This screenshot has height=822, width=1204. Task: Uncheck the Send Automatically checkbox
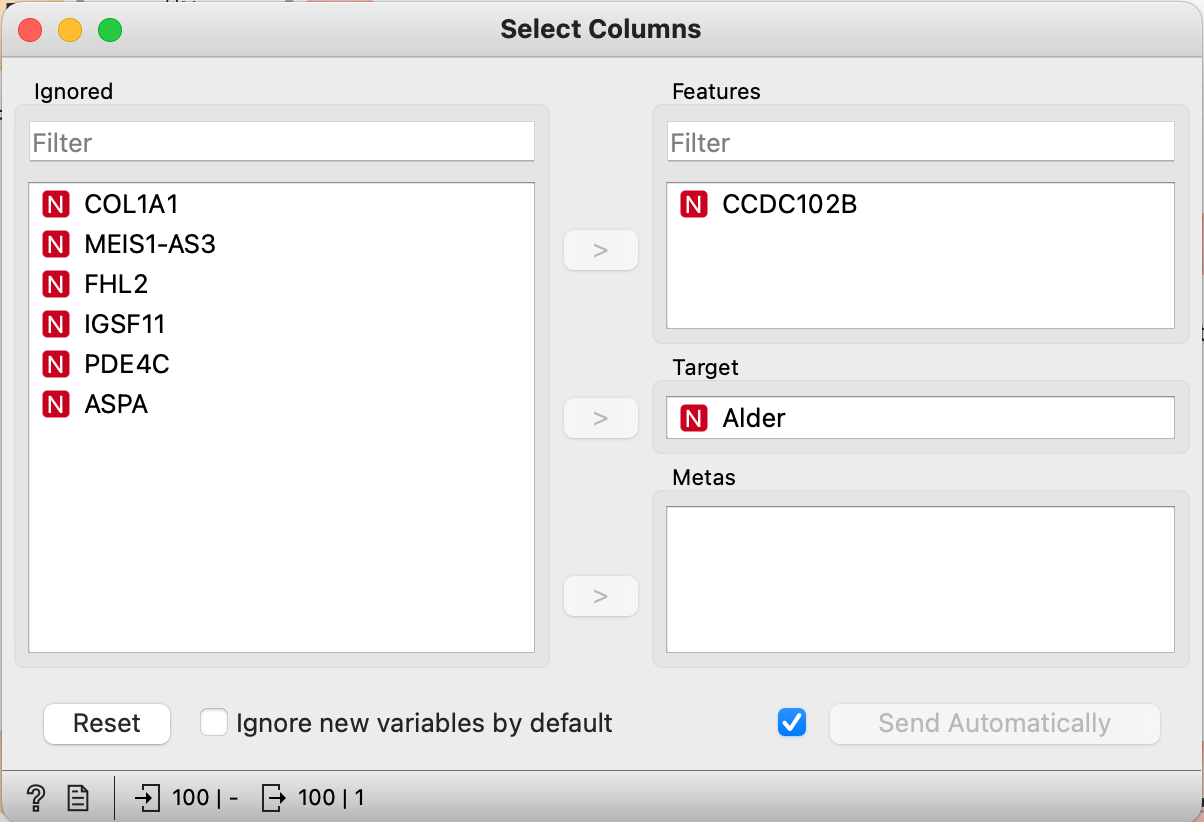(x=792, y=723)
